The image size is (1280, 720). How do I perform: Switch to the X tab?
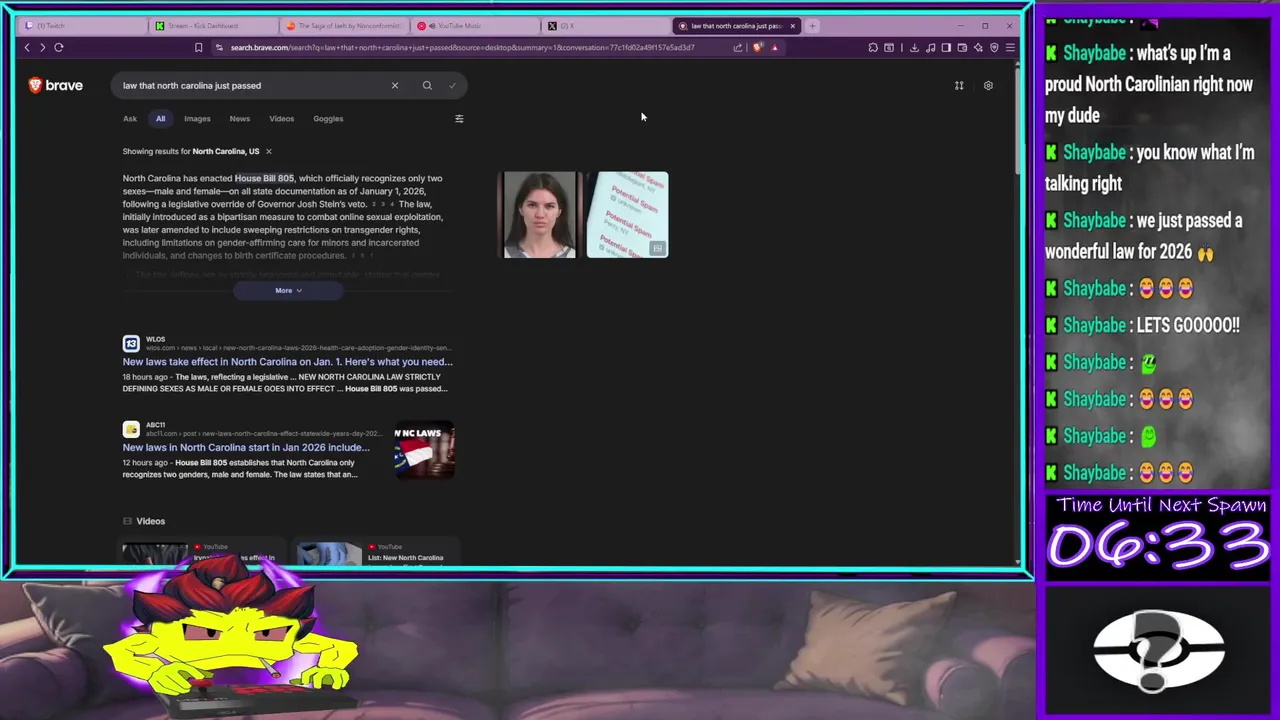pos(607,26)
